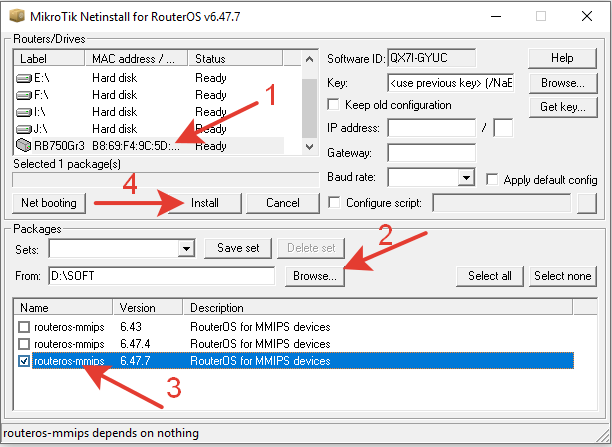Sort packages by Version column header
This screenshot has width=612, height=447.
click(x=148, y=308)
